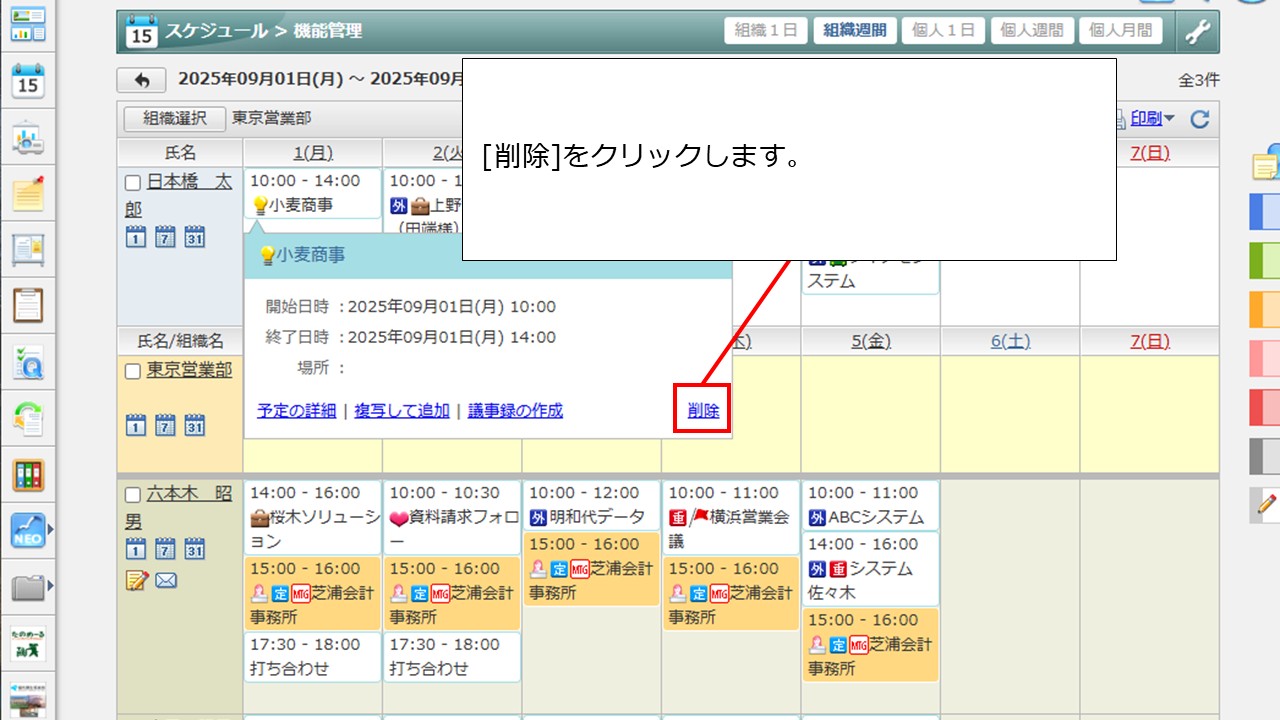Open the NEO chart icon in sidebar
Viewport: 1280px width, 720px height.
click(28, 530)
